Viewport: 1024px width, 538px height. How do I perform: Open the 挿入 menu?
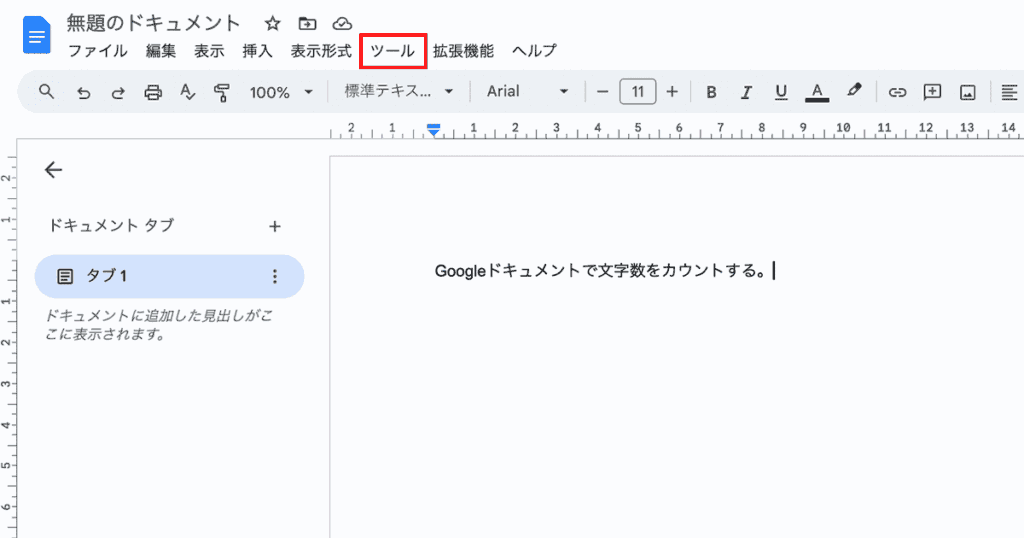[257, 51]
